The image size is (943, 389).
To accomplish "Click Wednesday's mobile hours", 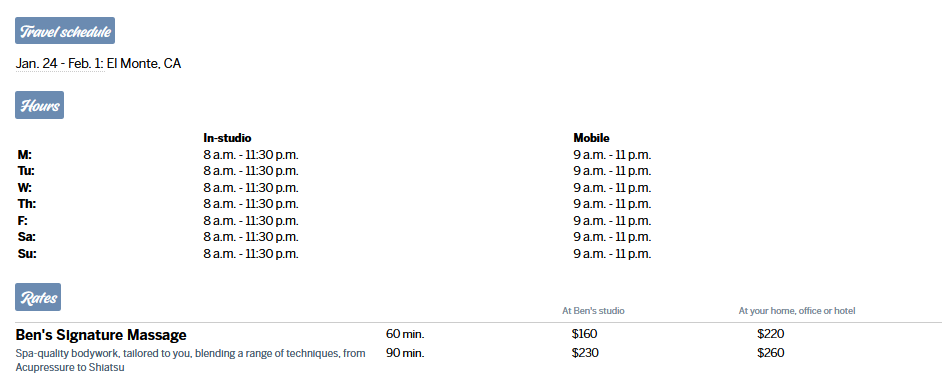I will coord(612,188).
